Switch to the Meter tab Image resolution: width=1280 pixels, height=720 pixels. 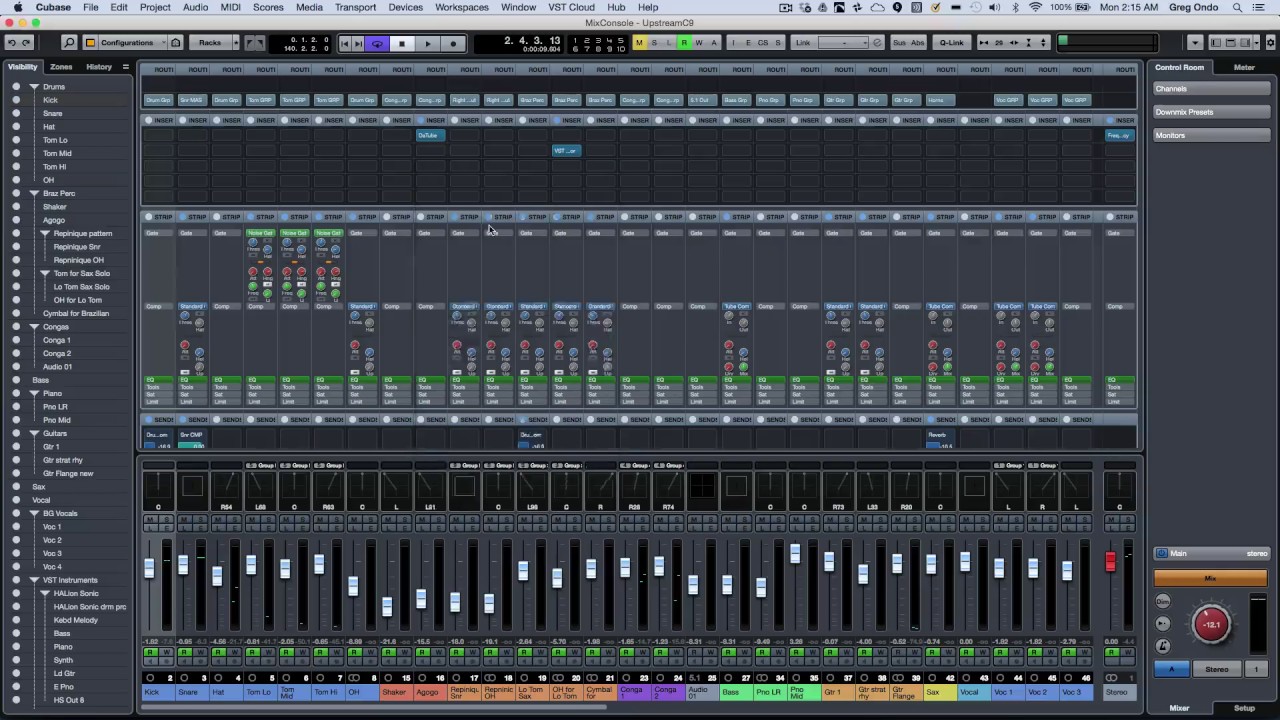tap(1243, 67)
